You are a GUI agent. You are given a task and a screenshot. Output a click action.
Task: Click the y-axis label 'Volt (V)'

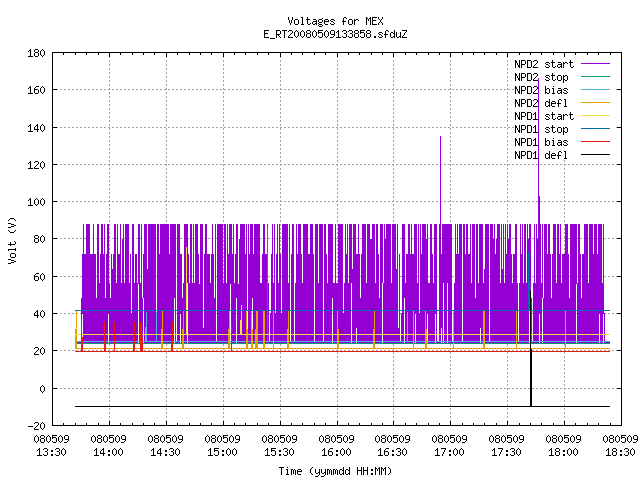pos(12,240)
